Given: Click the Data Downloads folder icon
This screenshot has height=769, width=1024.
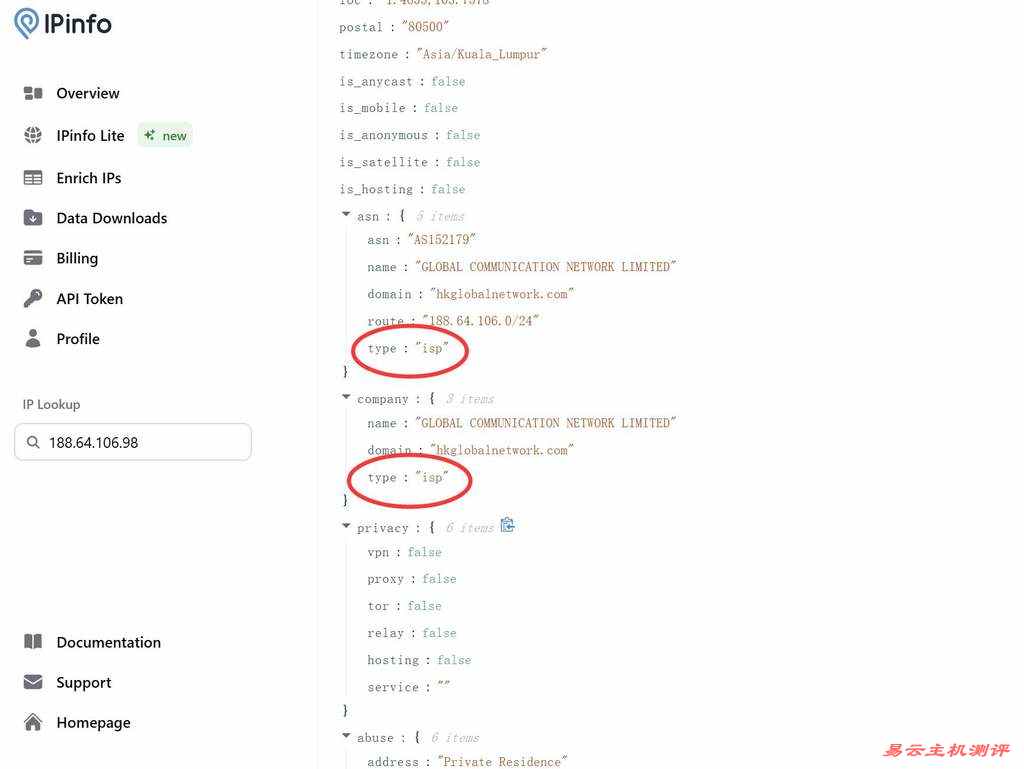Looking at the screenshot, I should point(33,217).
